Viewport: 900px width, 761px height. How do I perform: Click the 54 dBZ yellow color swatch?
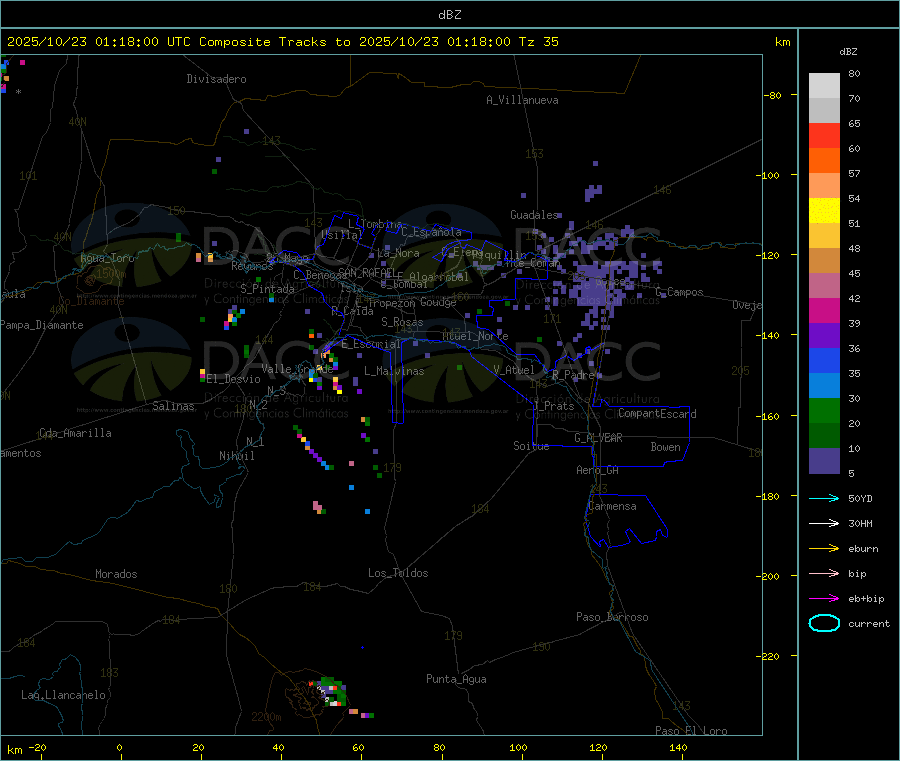click(x=824, y=211)
